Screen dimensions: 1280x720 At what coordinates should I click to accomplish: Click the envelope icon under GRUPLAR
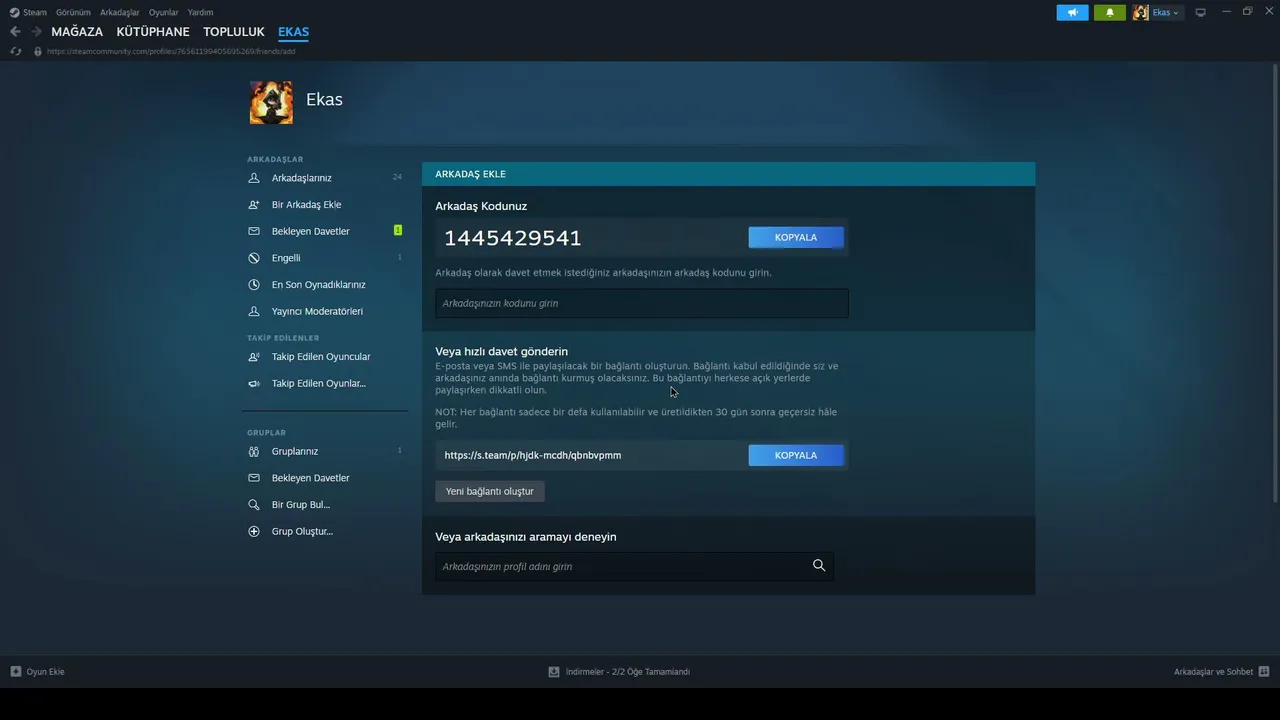point(254,478)
